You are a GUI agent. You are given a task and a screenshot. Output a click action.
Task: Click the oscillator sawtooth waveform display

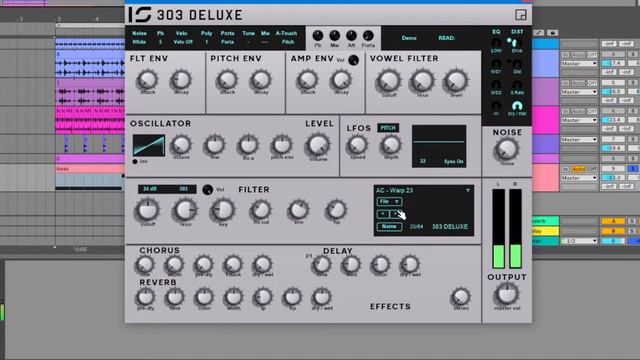coord(149,145)
